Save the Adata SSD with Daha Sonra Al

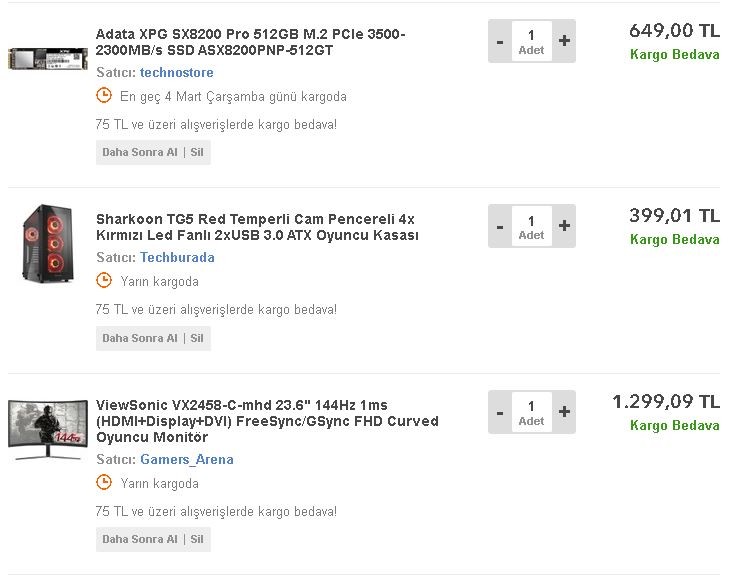[139, 153]
